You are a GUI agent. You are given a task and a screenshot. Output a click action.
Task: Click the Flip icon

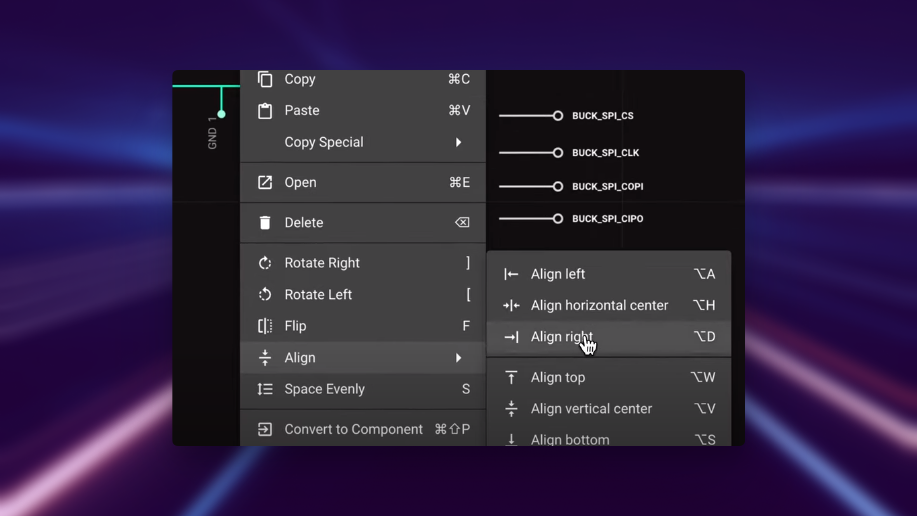(x=265, y=326)
